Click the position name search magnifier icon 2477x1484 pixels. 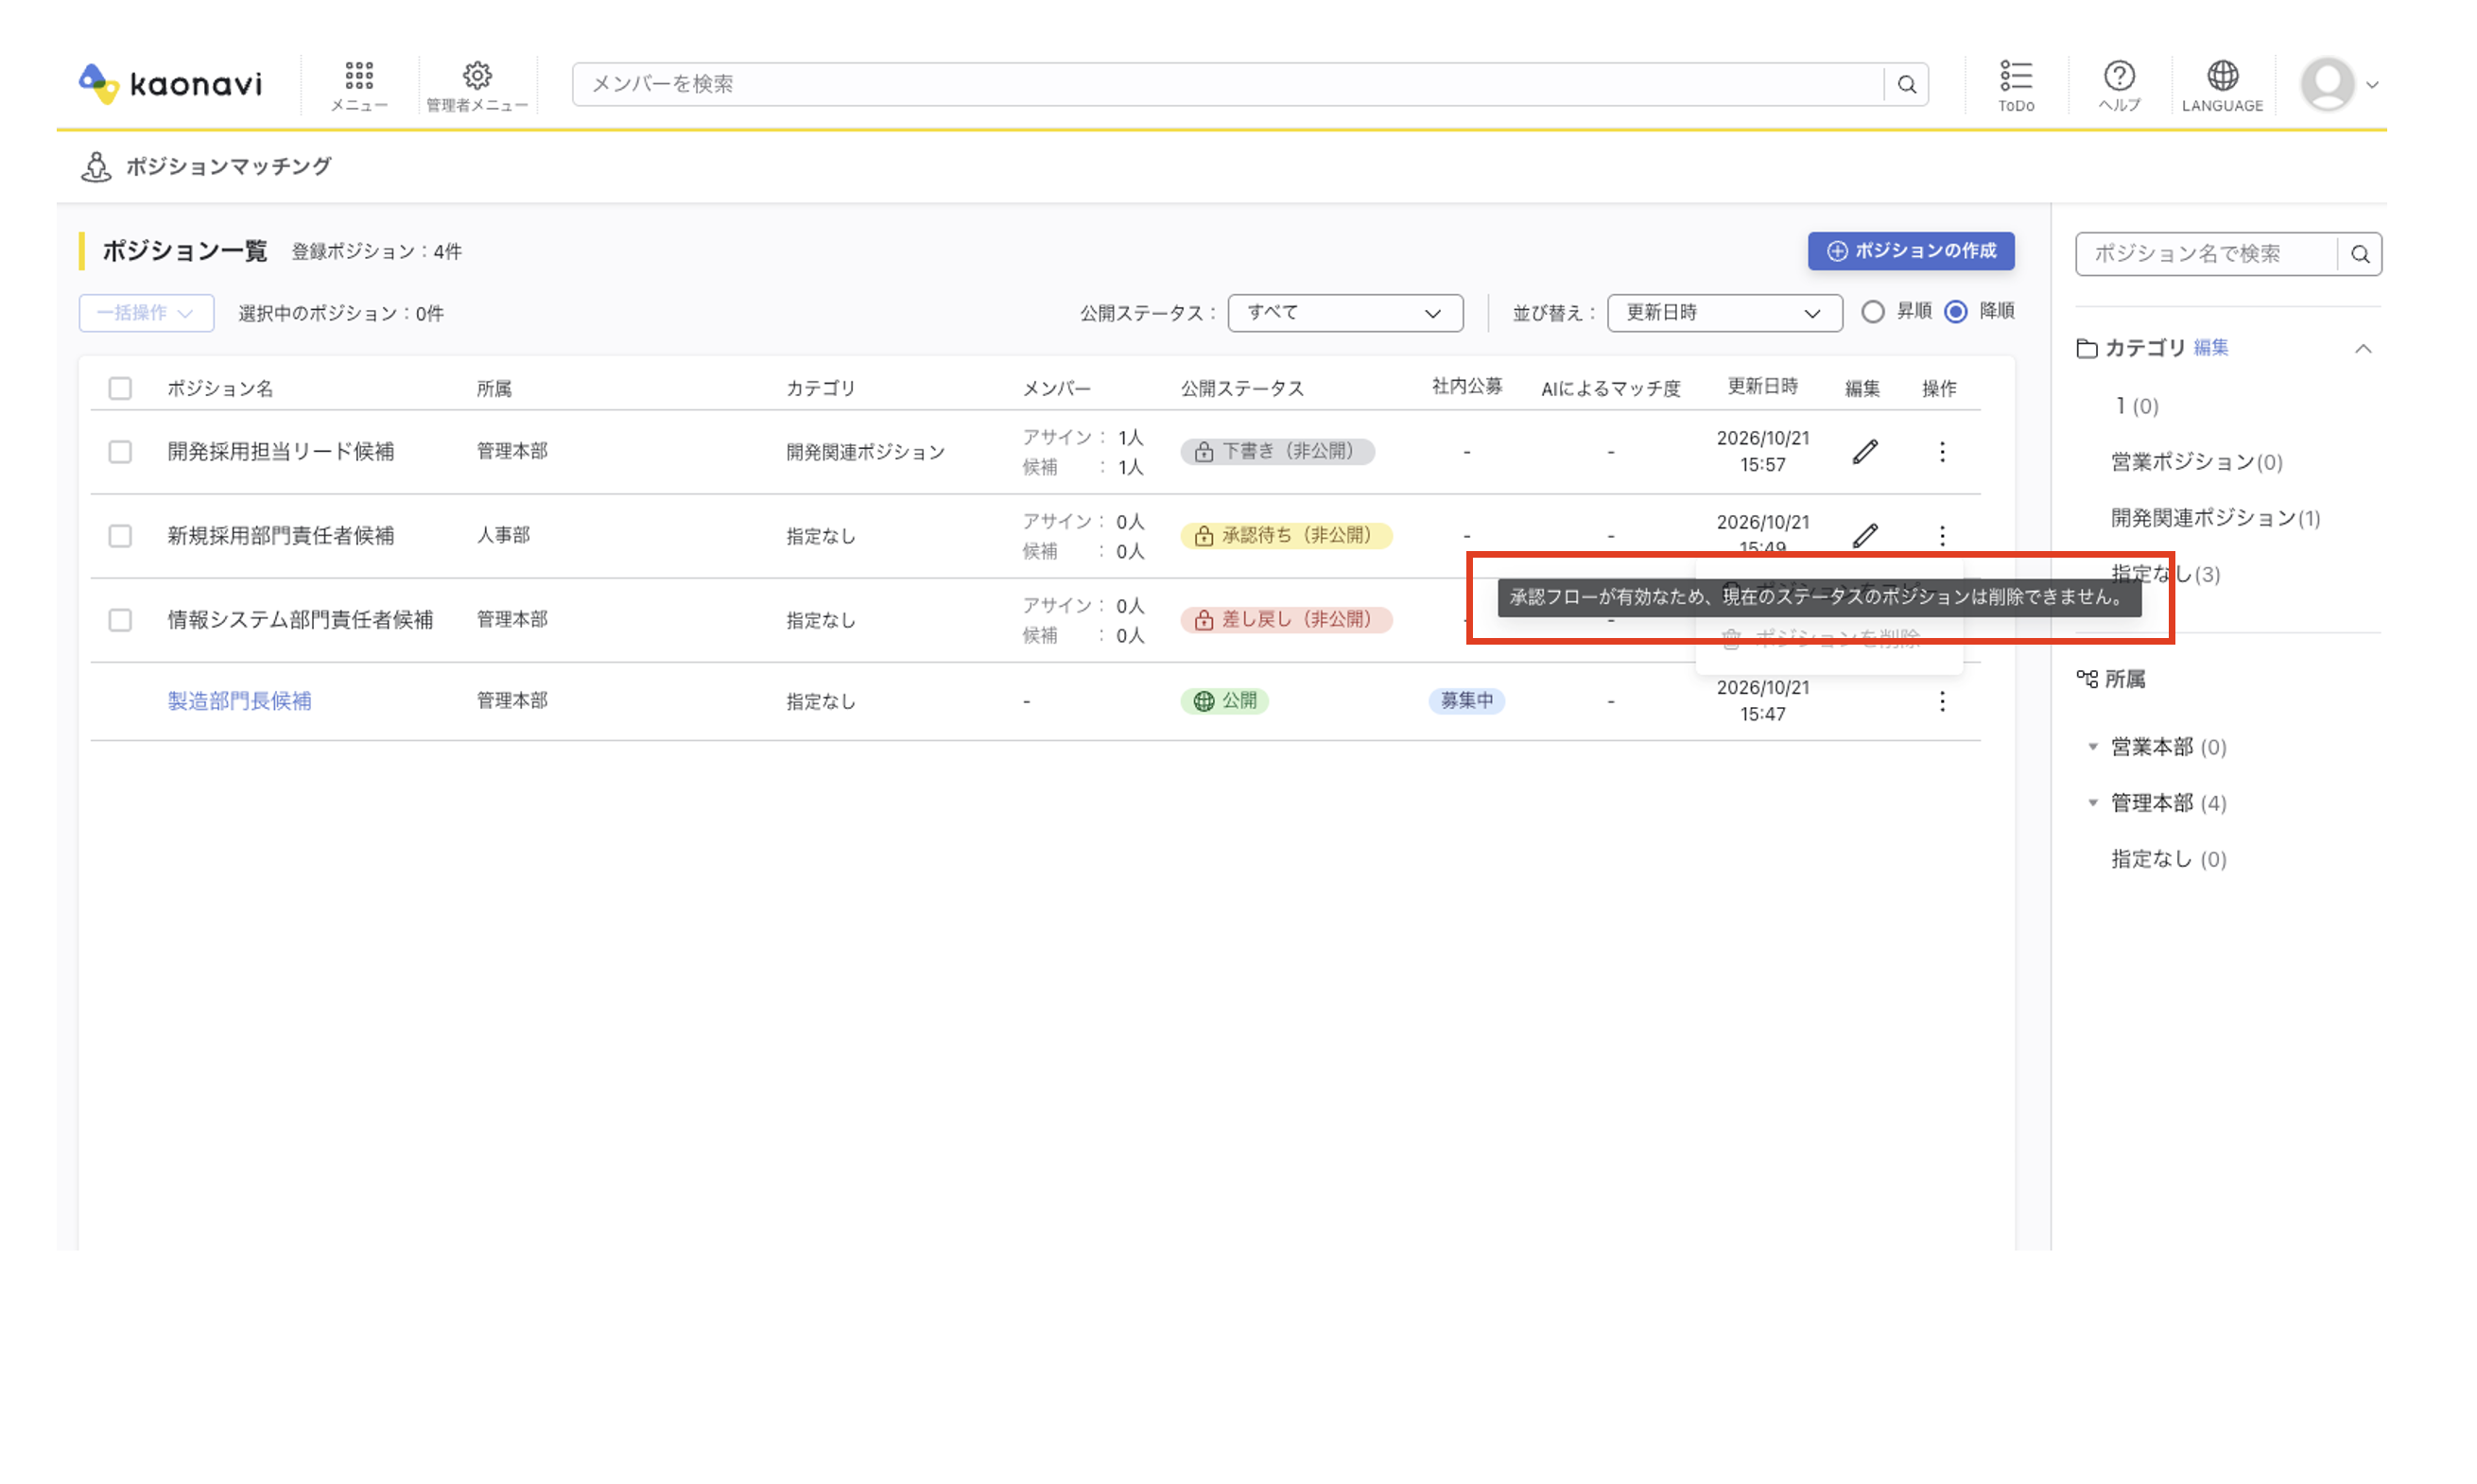2359,254
